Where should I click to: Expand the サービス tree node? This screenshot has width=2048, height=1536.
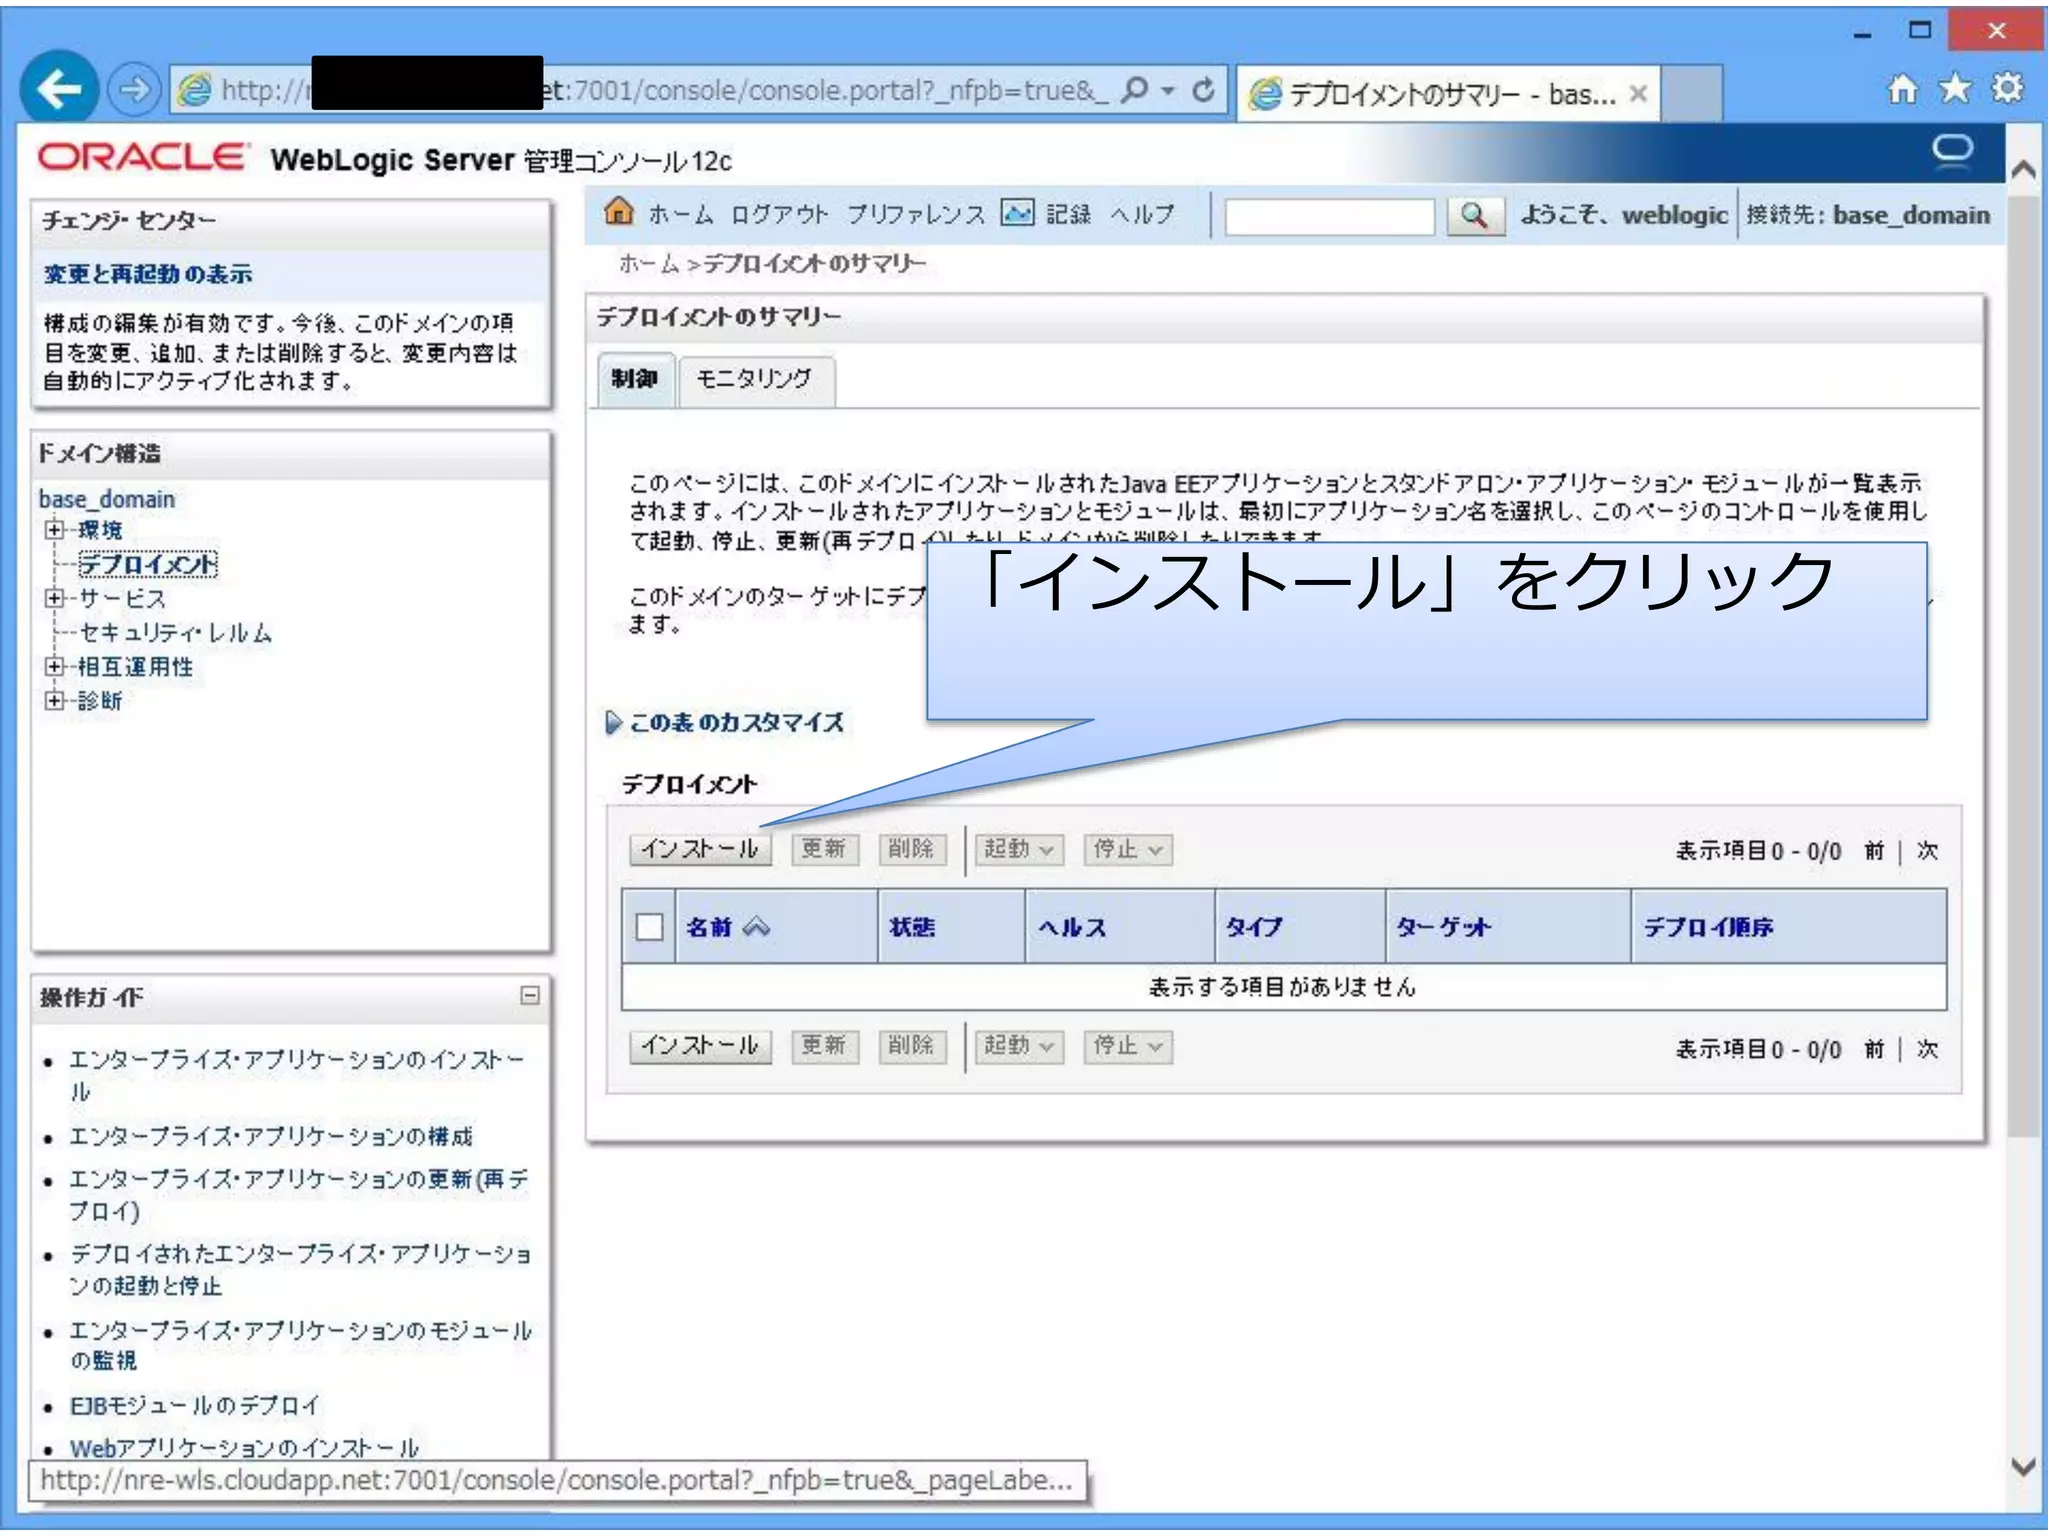[x=54, y=598]
